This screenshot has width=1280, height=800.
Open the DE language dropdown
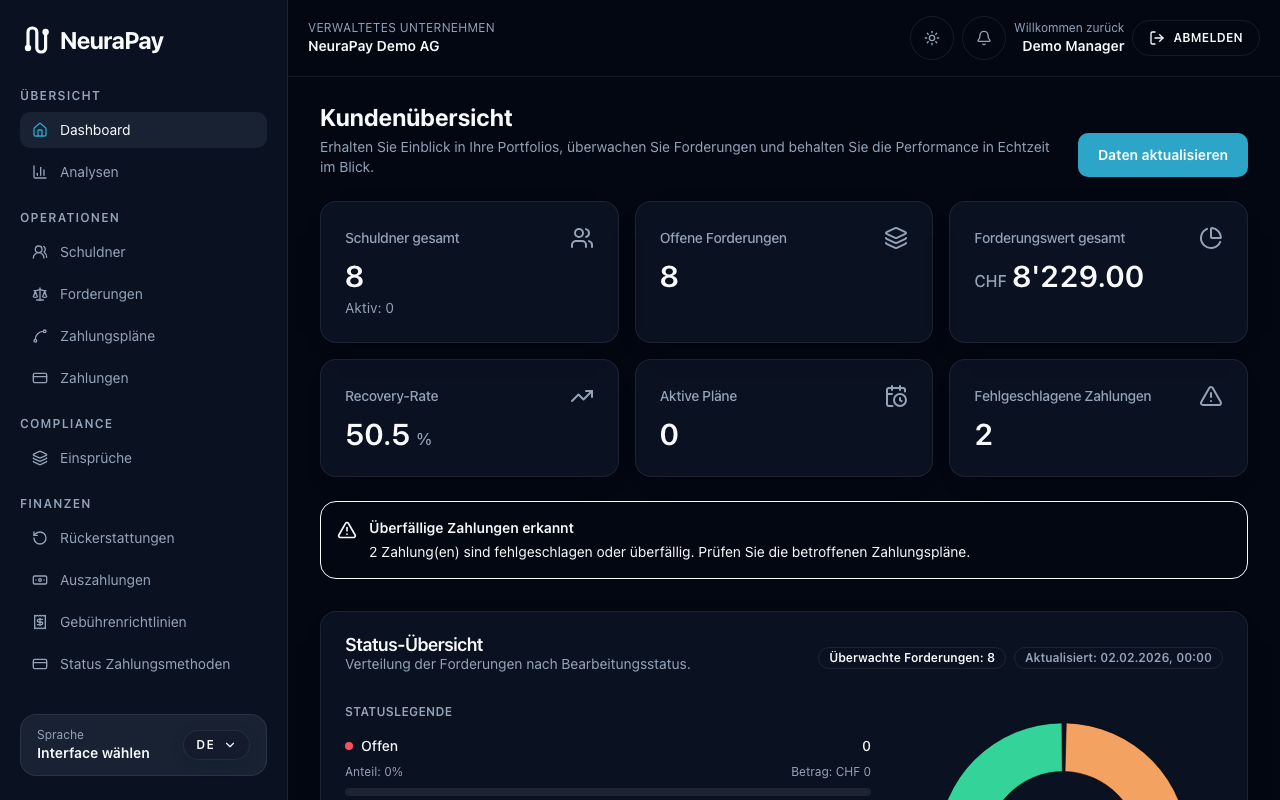[216, 745]
